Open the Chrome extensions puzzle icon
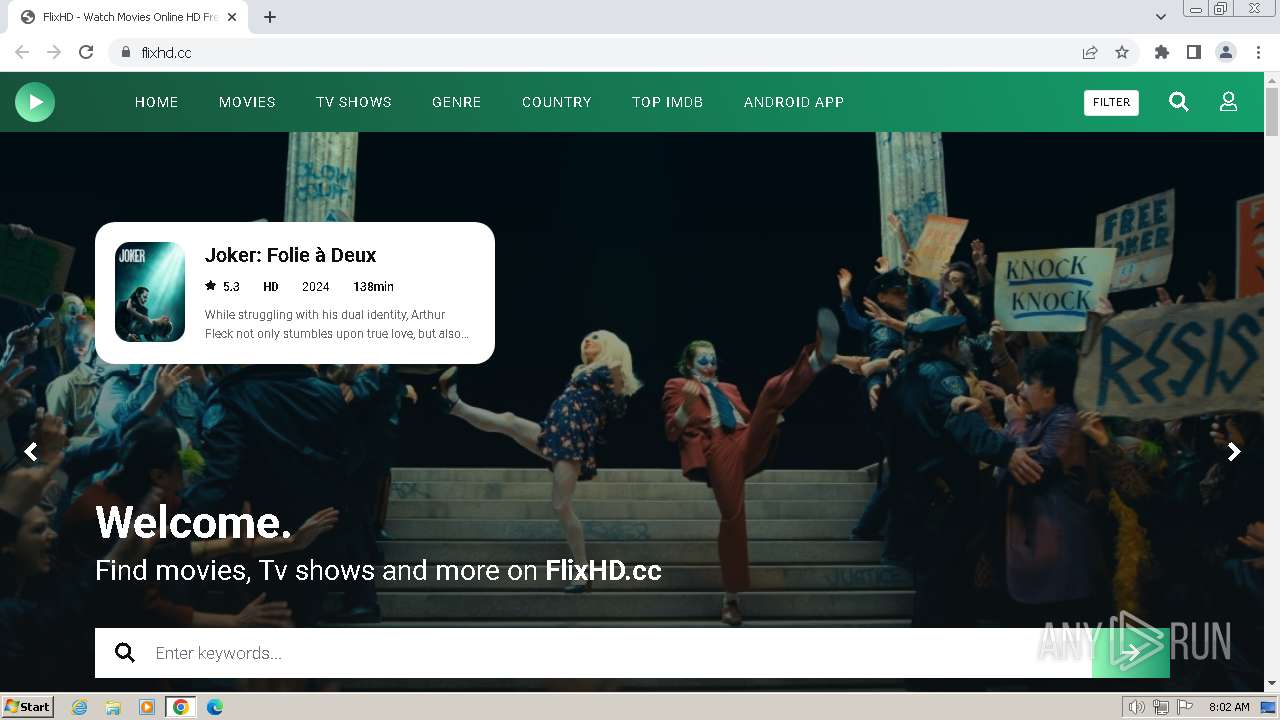Screen dimensions: 1280x720 1161,52
